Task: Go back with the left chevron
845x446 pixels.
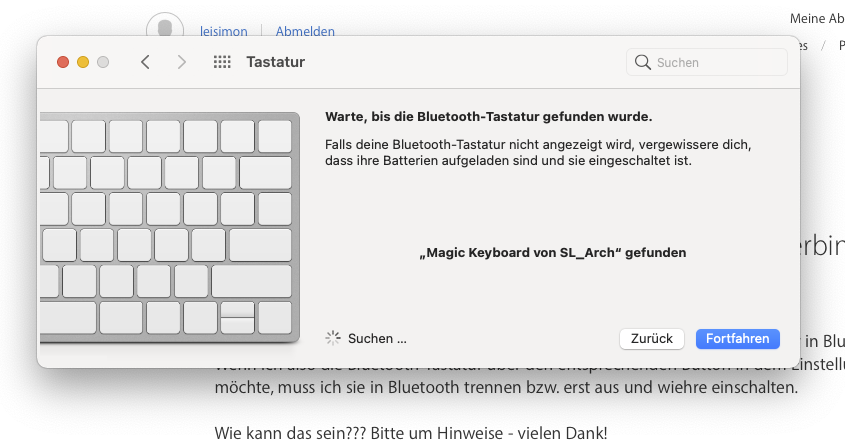Action: [x=145, y=62]
